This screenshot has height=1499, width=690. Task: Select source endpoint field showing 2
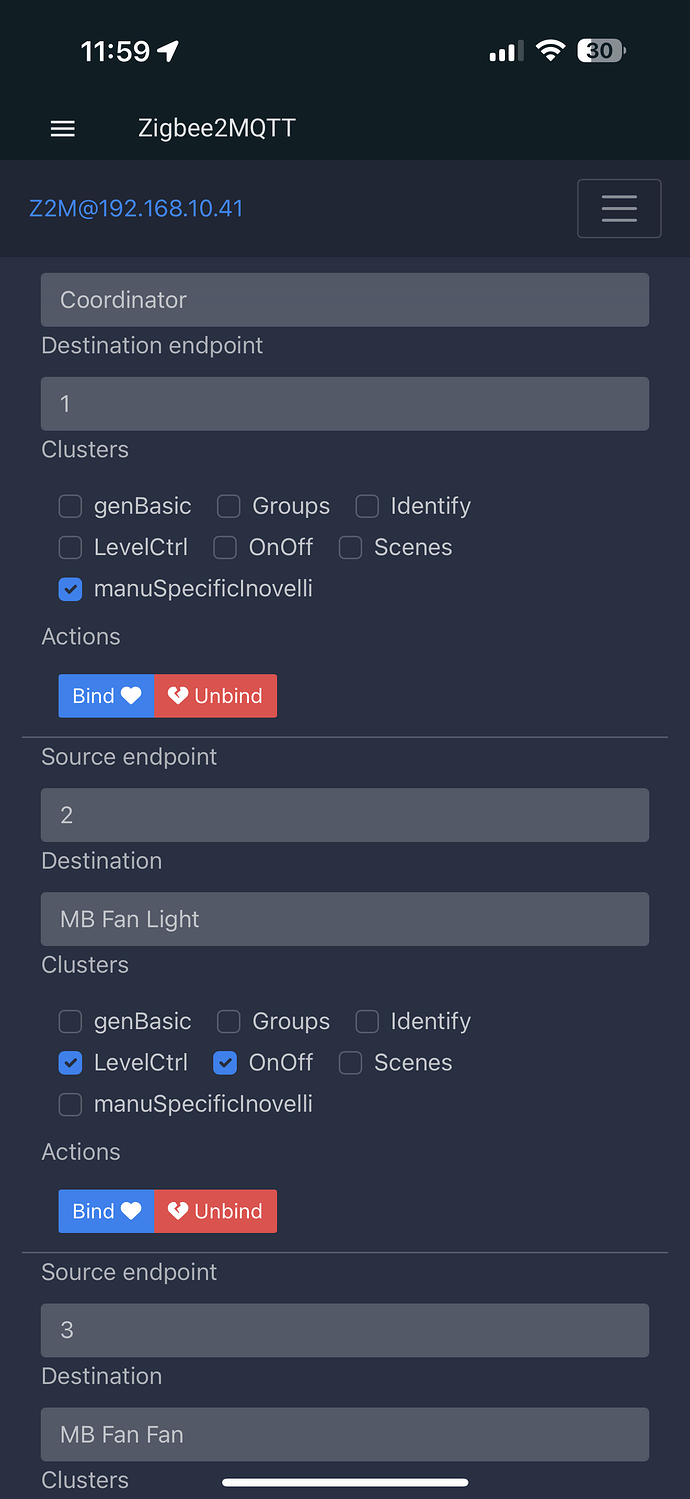345,815
